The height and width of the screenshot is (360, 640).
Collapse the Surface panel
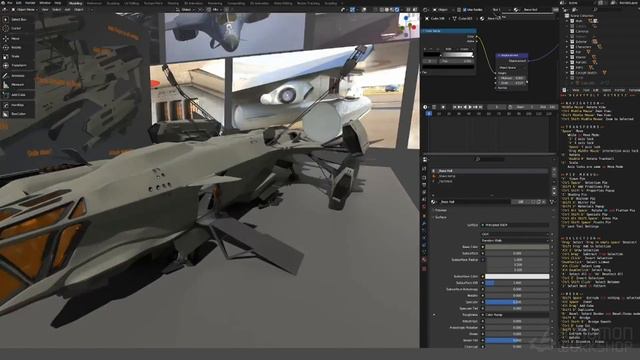pos(440,217)
